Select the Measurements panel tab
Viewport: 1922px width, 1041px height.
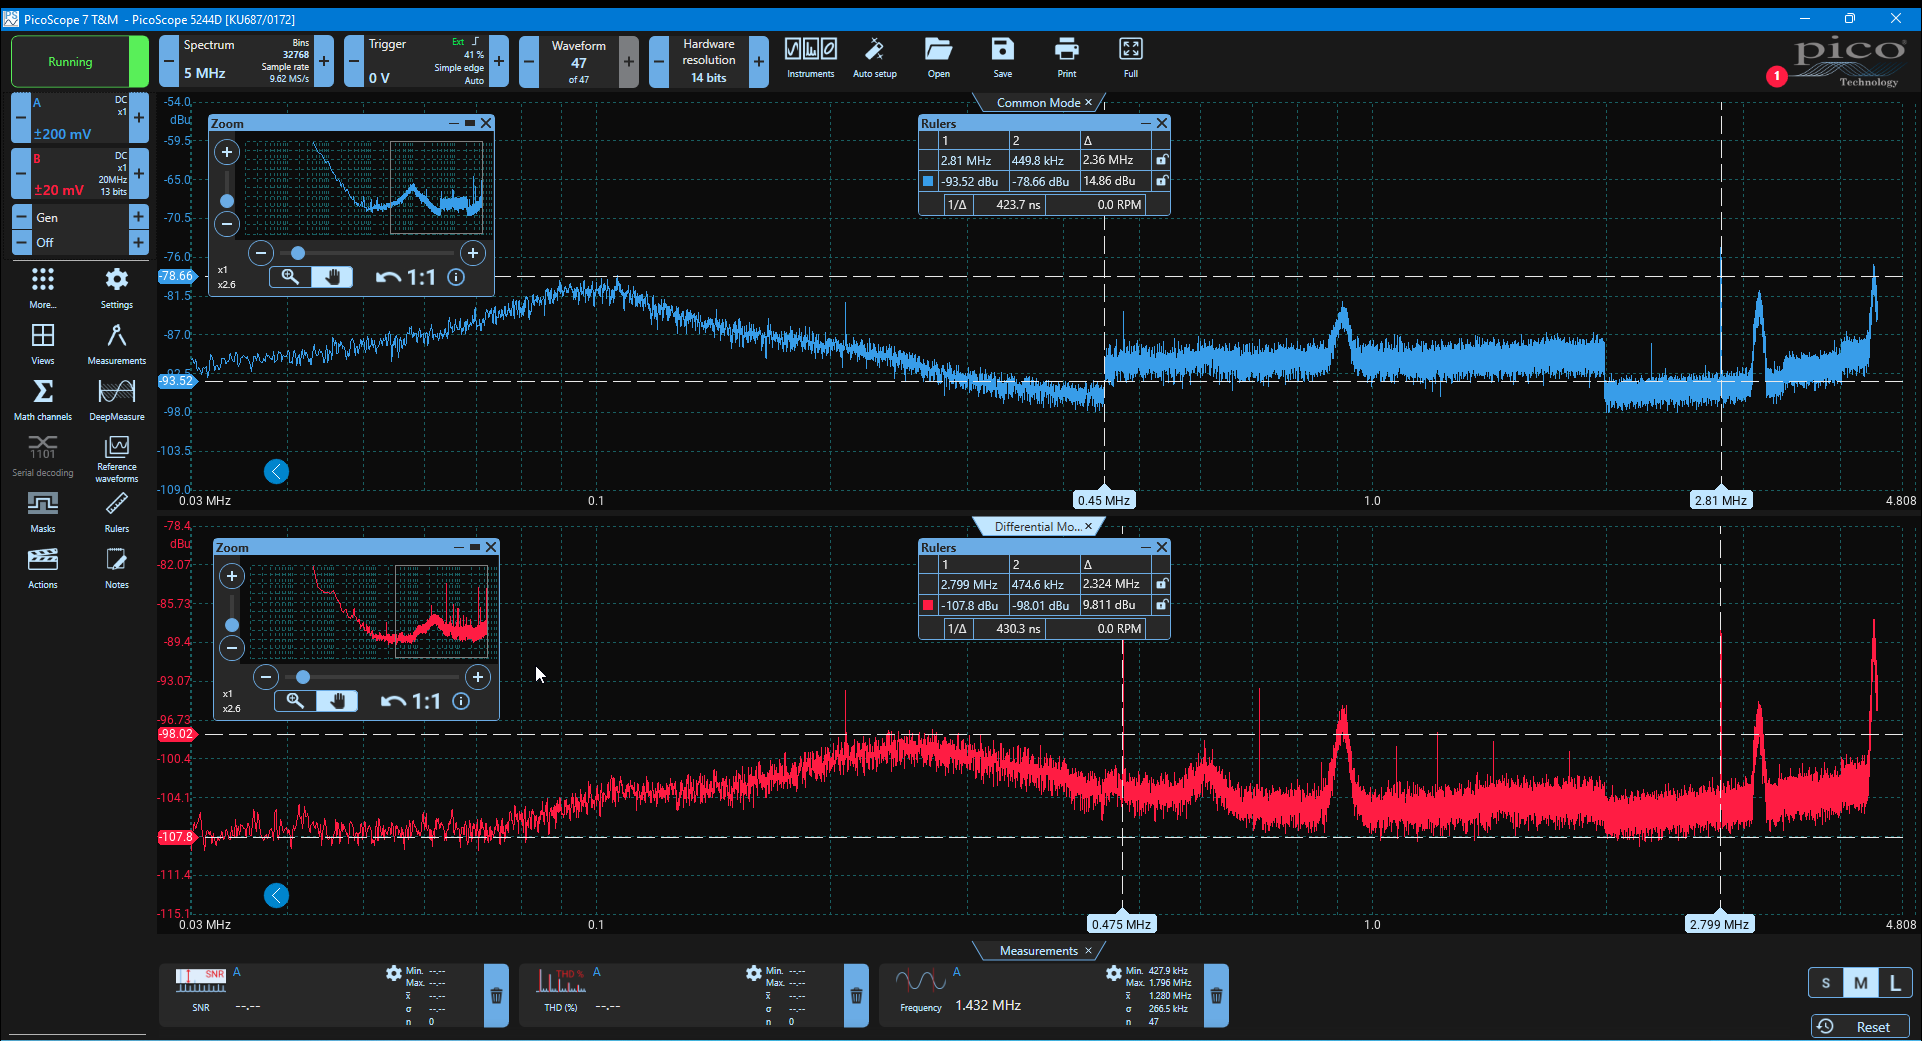tap(1038, 951)
